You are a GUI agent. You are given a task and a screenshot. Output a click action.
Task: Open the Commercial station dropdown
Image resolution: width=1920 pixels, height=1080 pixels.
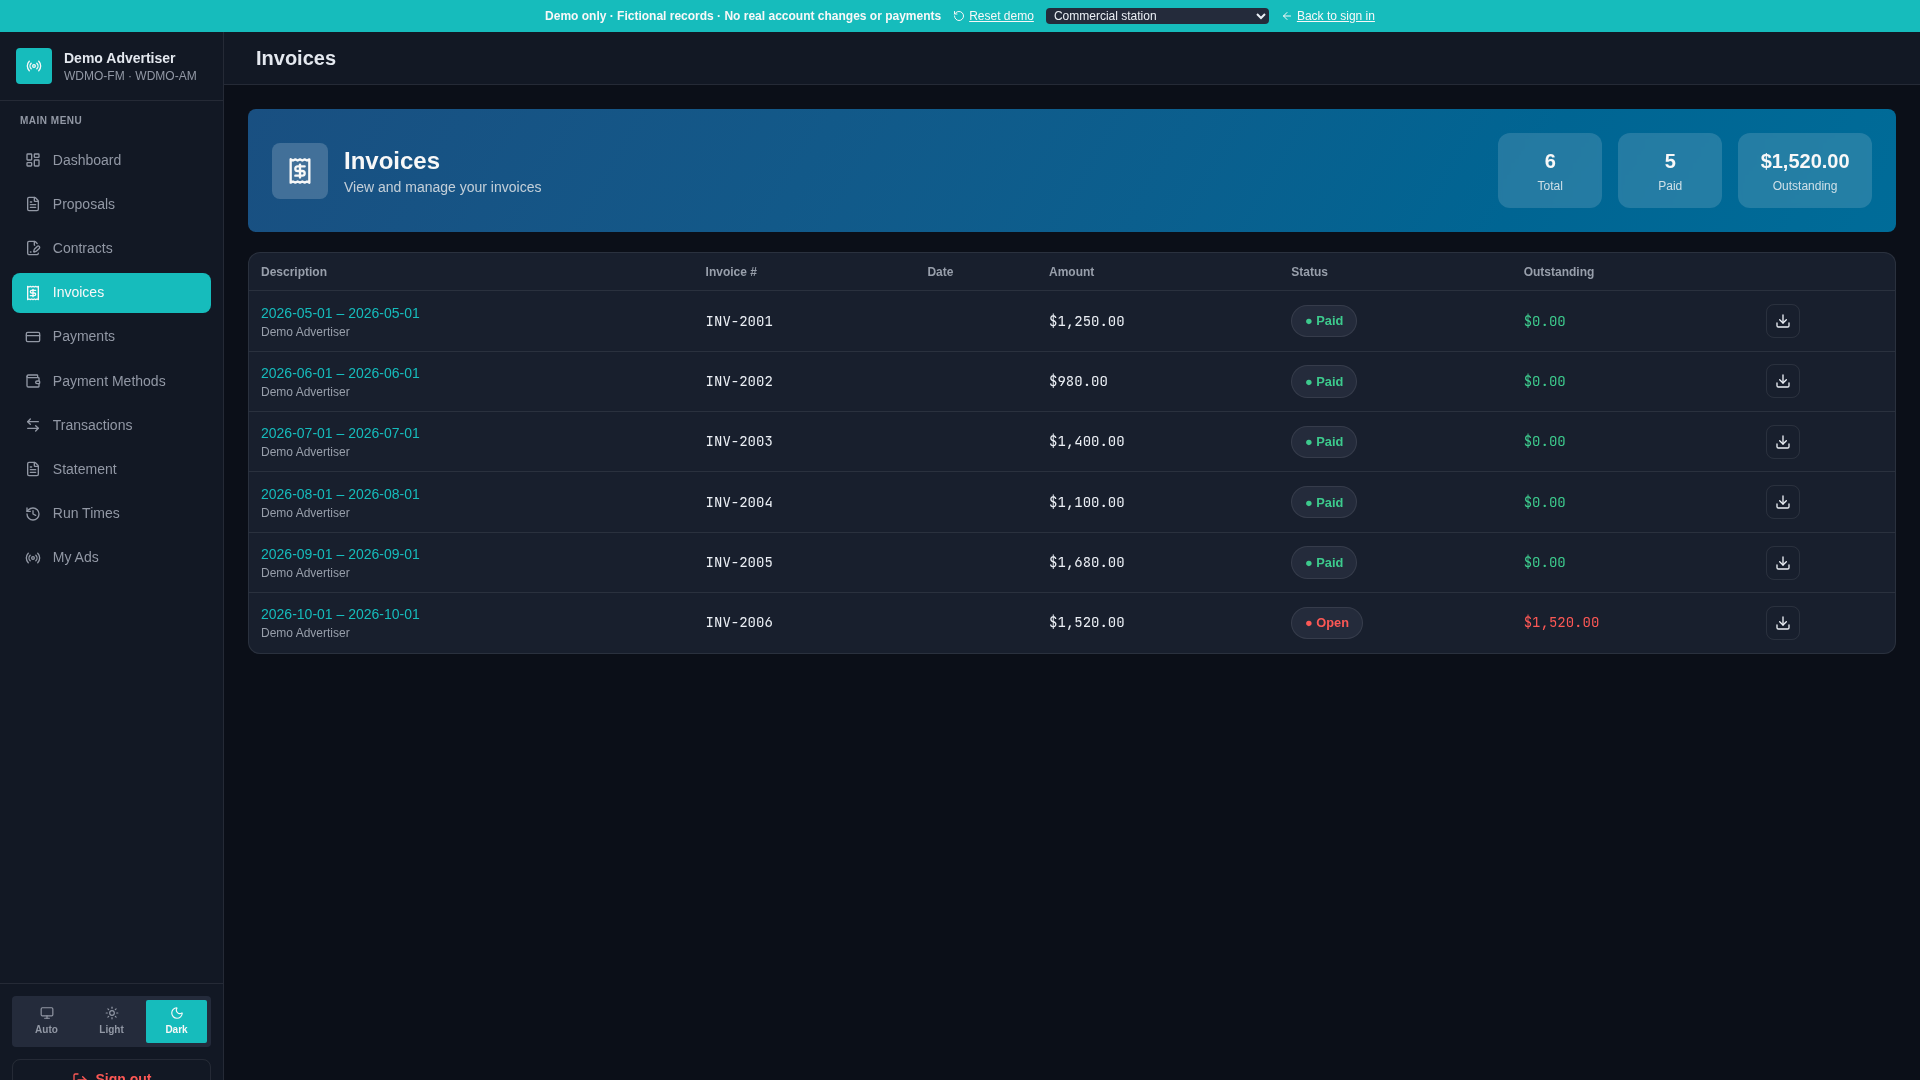pyautogui.click(x=1157, y=16)
